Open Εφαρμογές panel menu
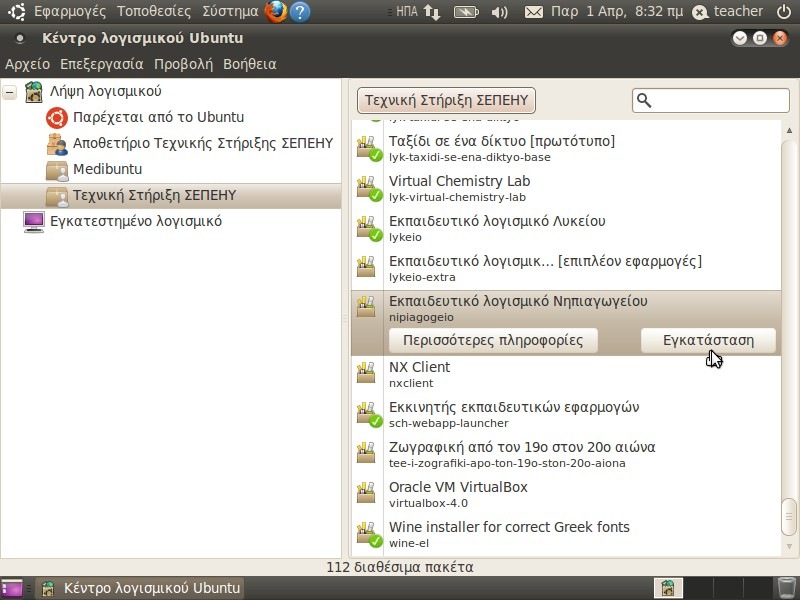800x600 pixels. coord(70,11)
